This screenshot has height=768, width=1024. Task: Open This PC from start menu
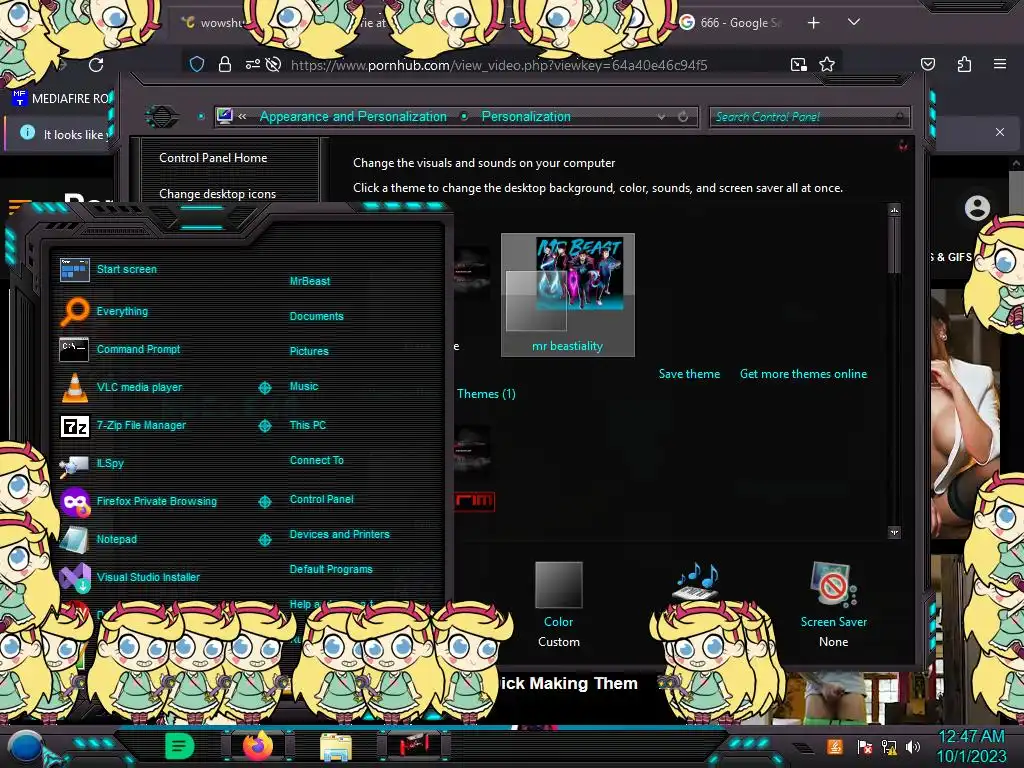tap(308, 425)
